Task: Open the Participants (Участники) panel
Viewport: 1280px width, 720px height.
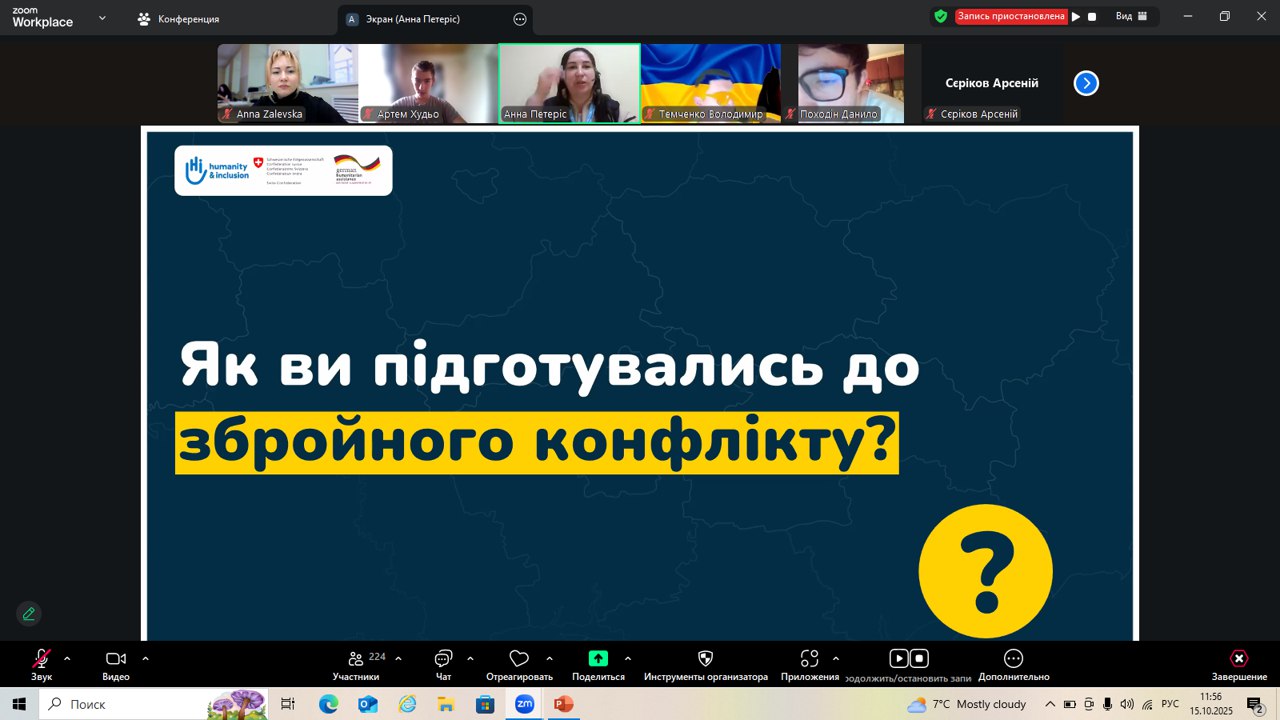Action: (x=356, y=659)
